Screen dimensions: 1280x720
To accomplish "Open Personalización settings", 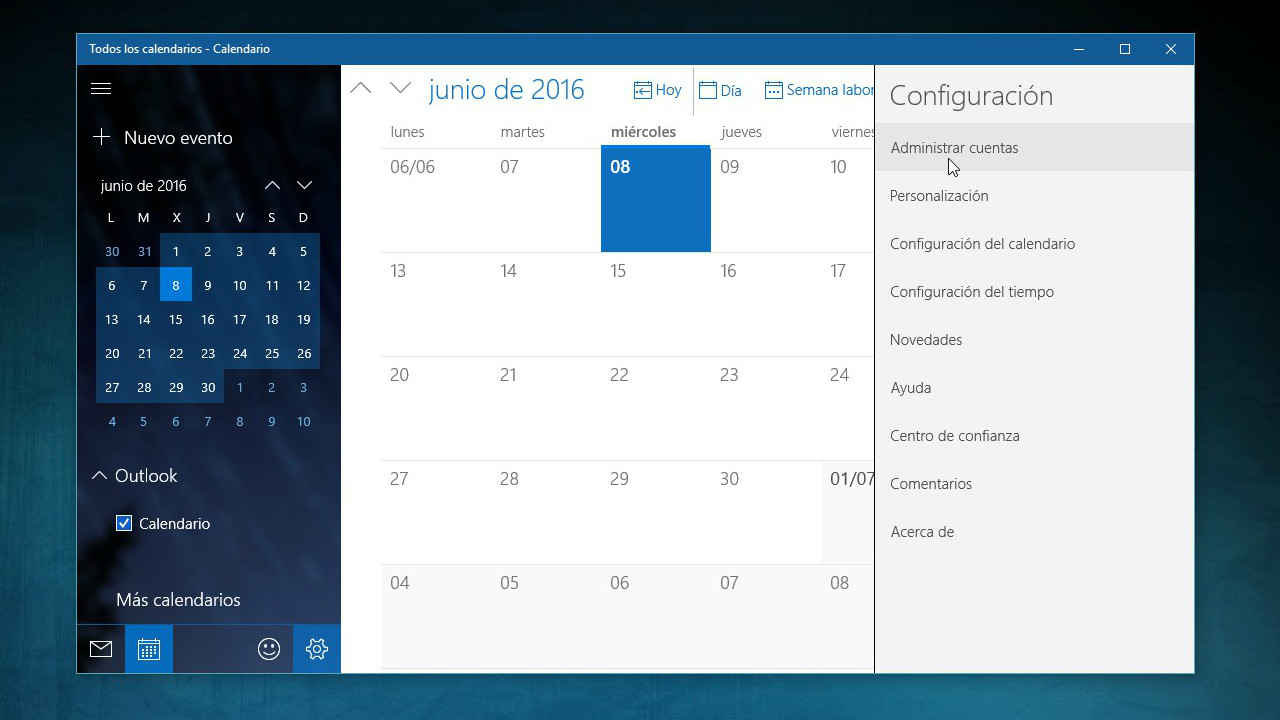I will [1034, 196].
